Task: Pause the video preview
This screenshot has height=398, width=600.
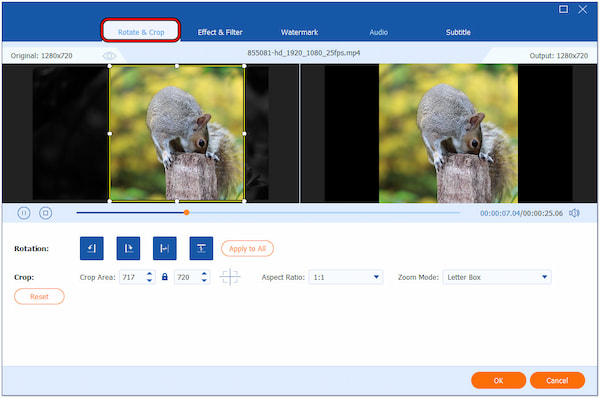Action: [x=24, y=213]
